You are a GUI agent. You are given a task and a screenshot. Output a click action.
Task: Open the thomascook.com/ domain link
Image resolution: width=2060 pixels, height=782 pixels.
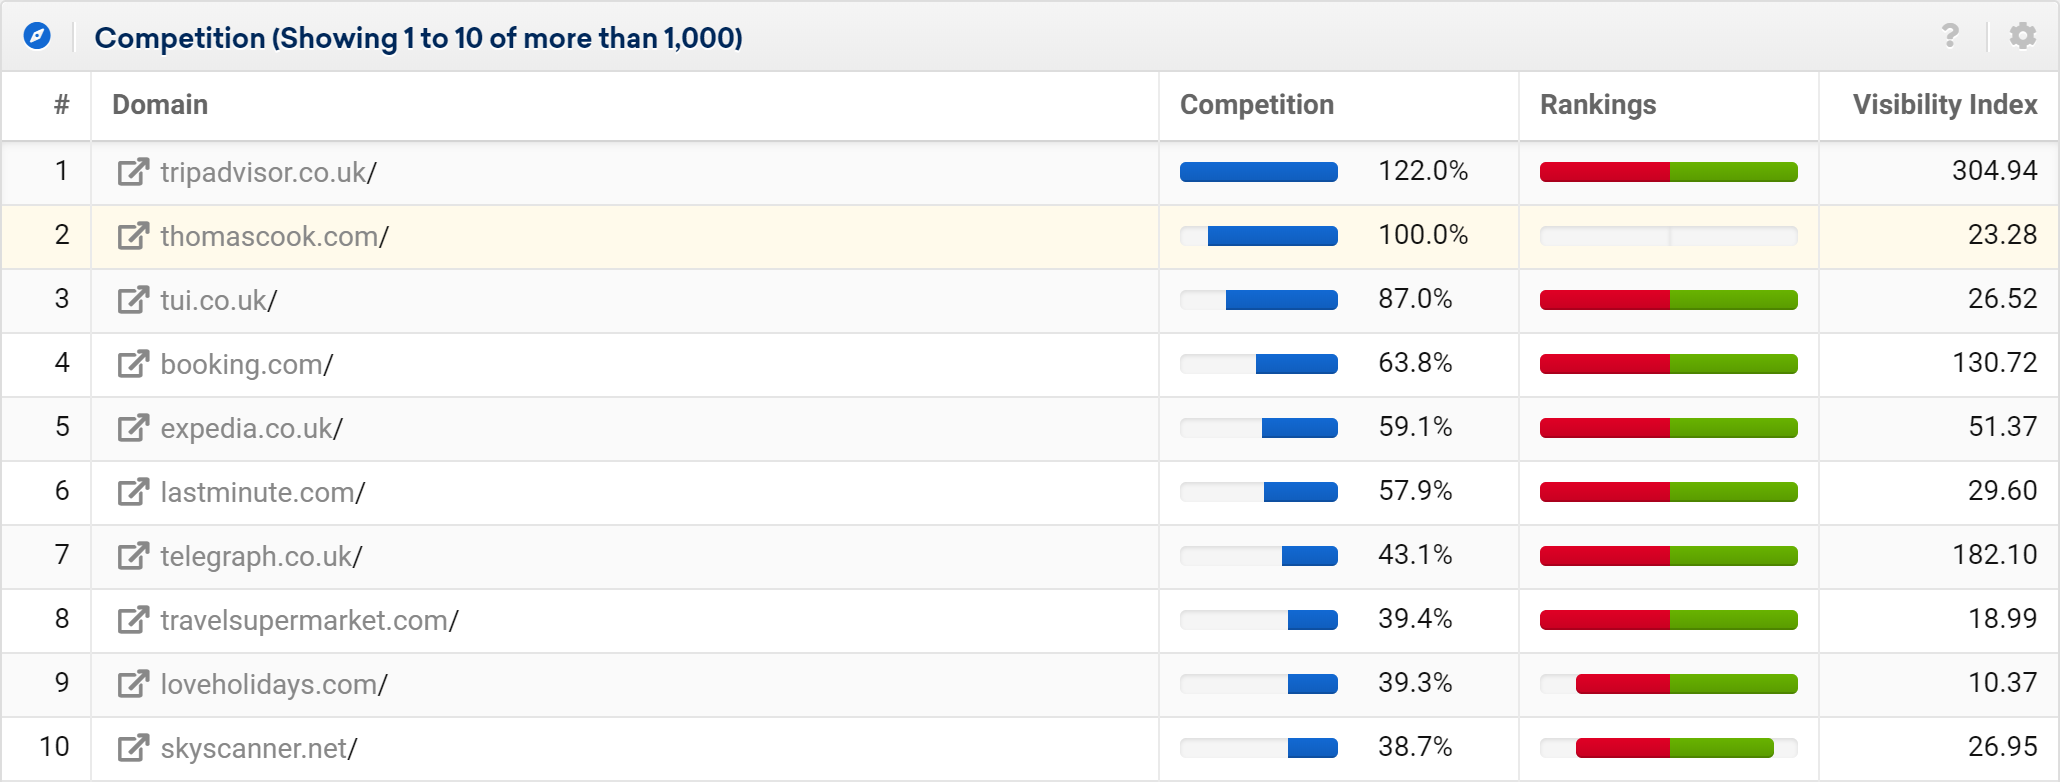274,236
